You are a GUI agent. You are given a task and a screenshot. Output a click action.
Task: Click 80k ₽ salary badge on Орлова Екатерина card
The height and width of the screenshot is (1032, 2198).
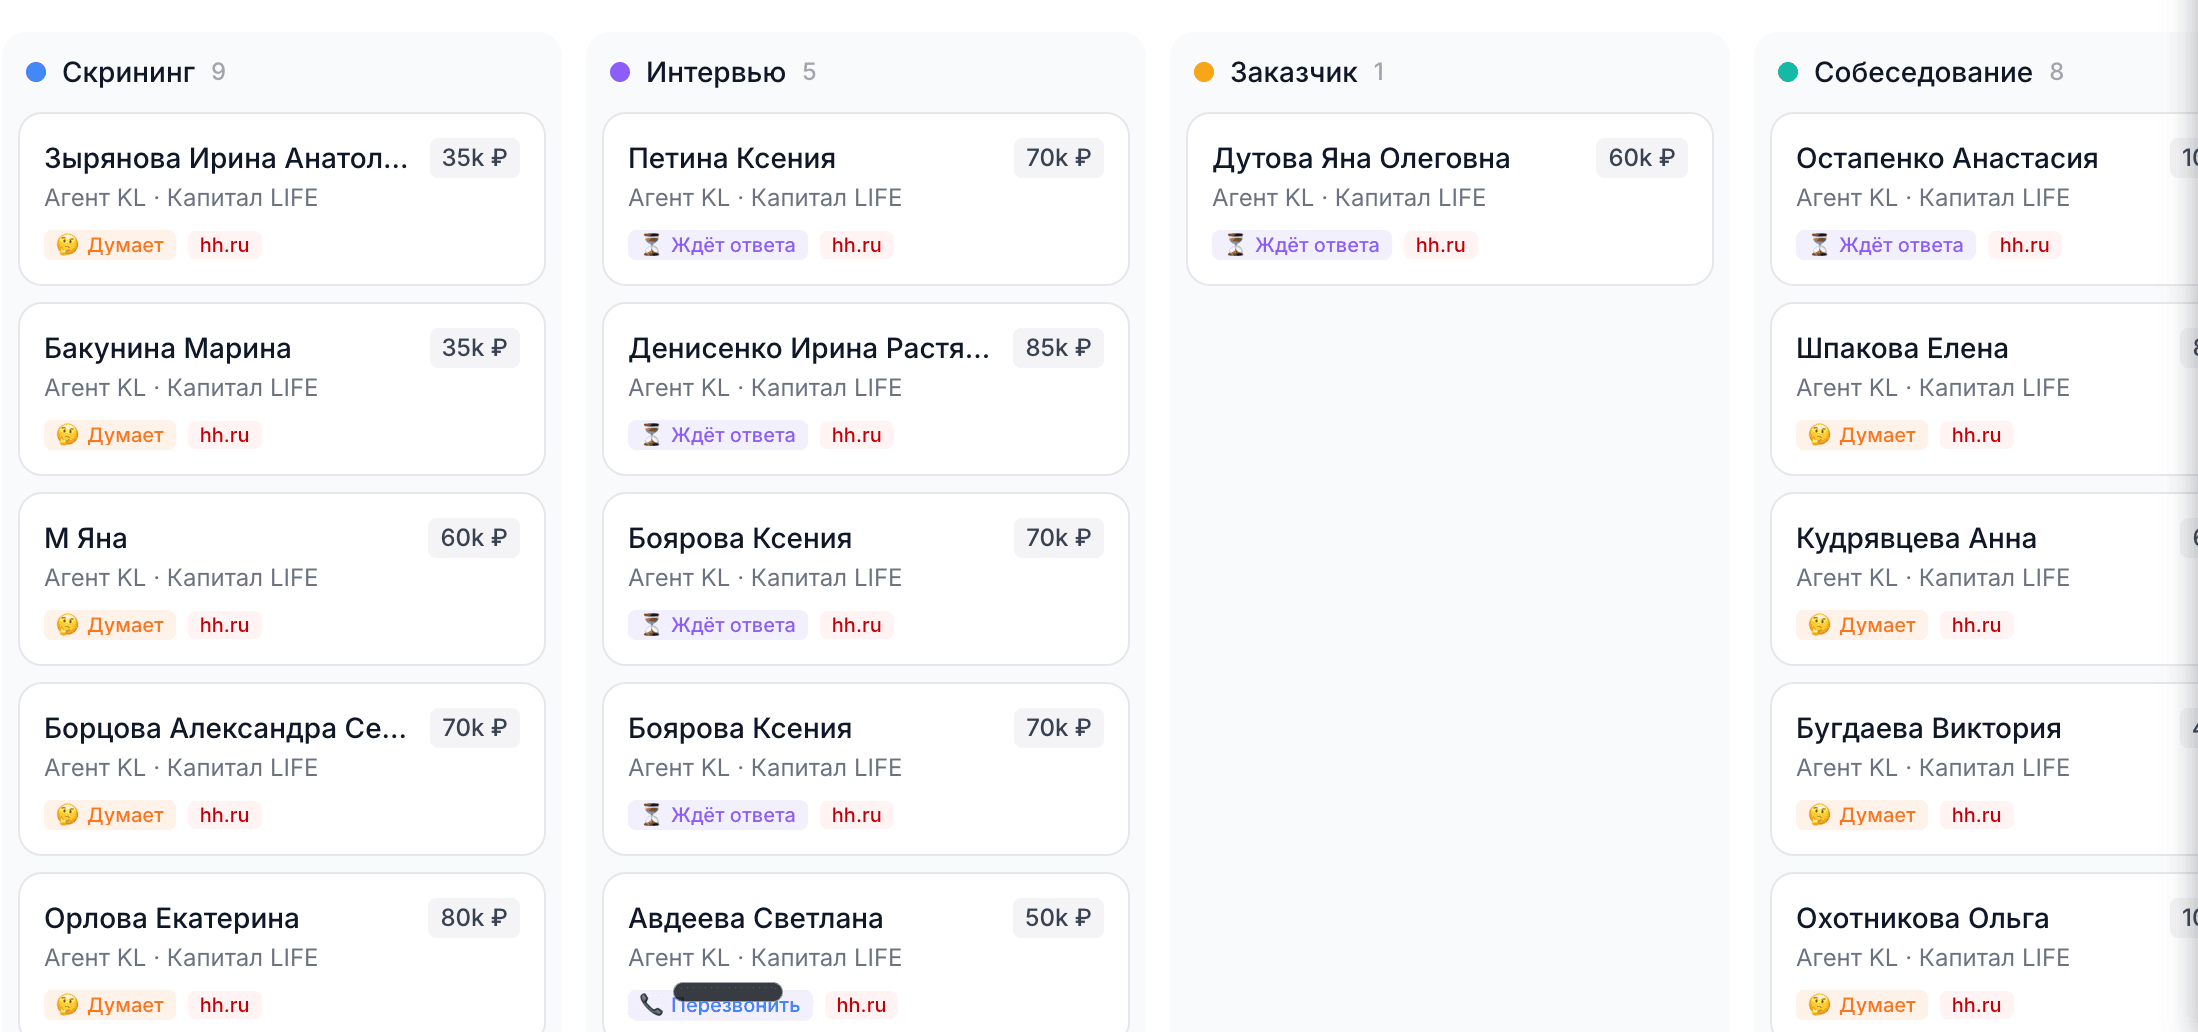click(x=474, y=918)
